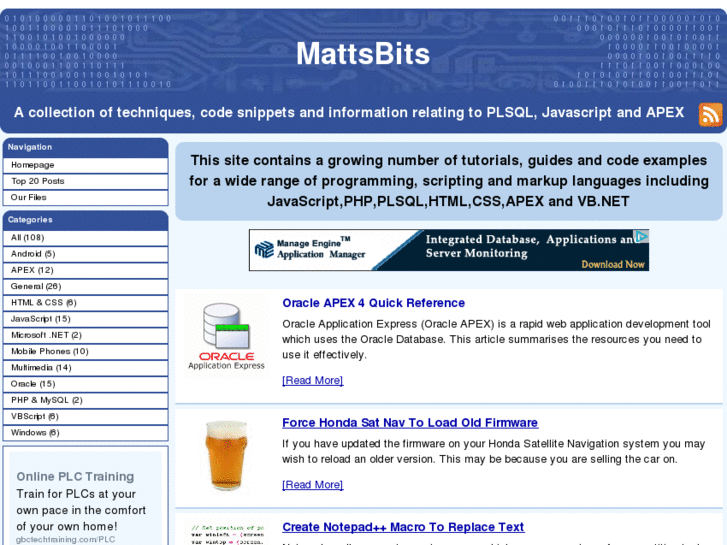Click Online PLC Training ad heading
This screenshot has height=545, width=727.
click(x=75, y=477)
